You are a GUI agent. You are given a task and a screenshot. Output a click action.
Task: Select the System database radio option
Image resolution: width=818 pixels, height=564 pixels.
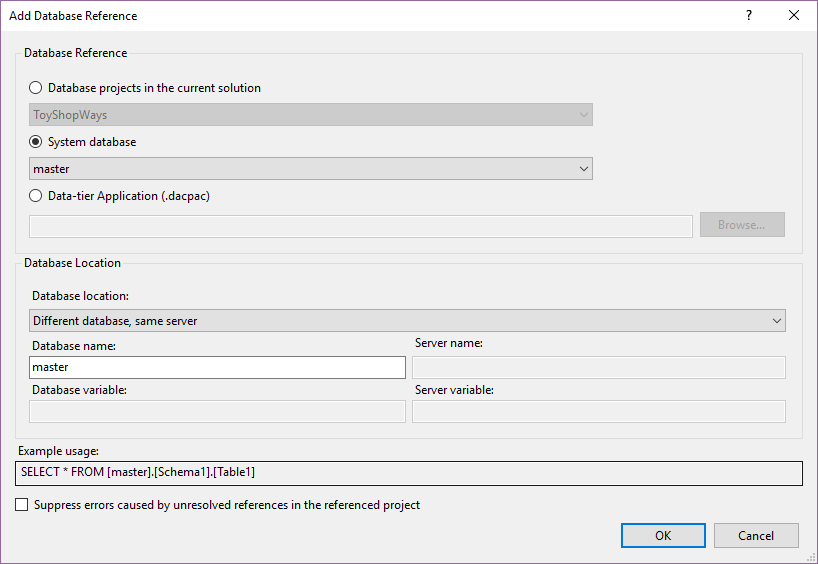tap(37, 142)
